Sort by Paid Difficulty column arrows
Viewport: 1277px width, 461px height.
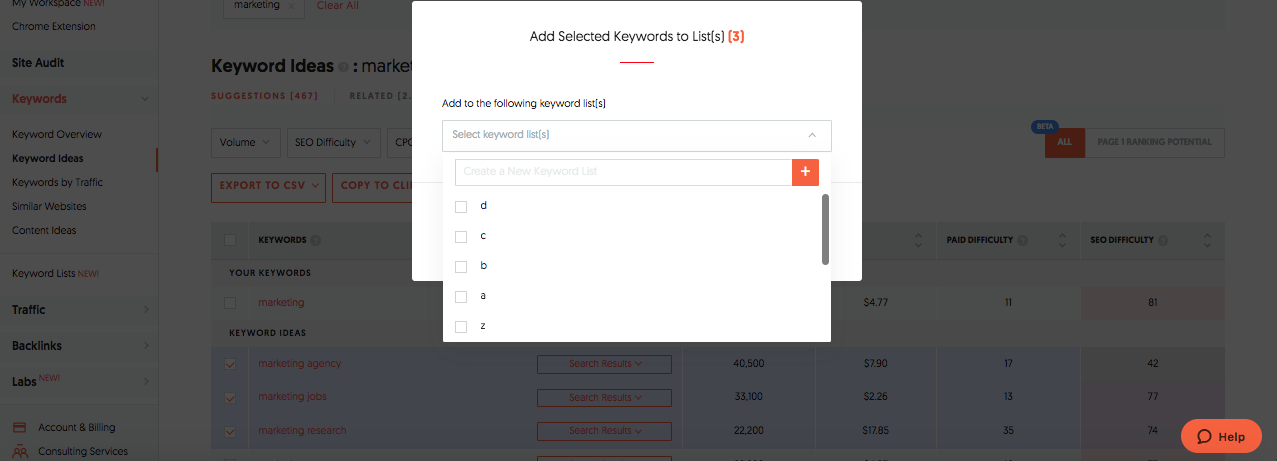click(1062, 241)
